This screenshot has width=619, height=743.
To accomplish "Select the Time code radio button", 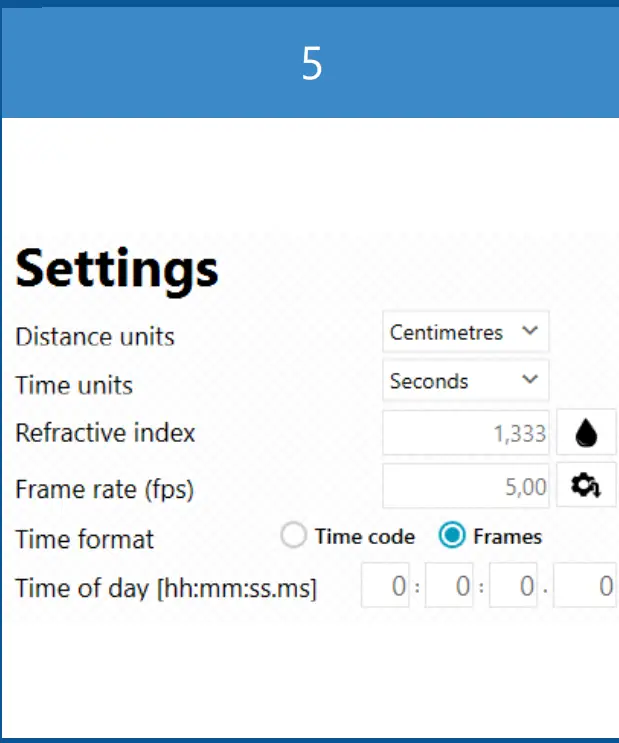I will pyautogui.click(x=294, y=537).
